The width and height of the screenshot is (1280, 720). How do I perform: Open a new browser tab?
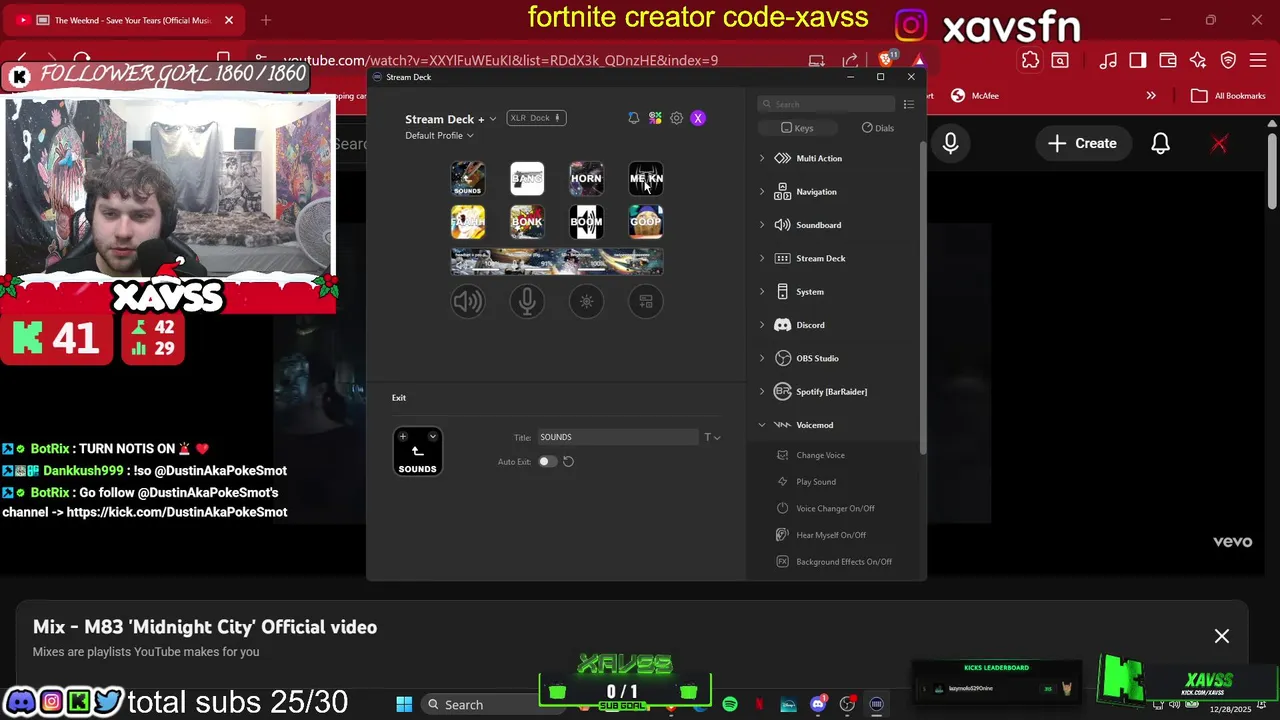(x=266, y=20)
